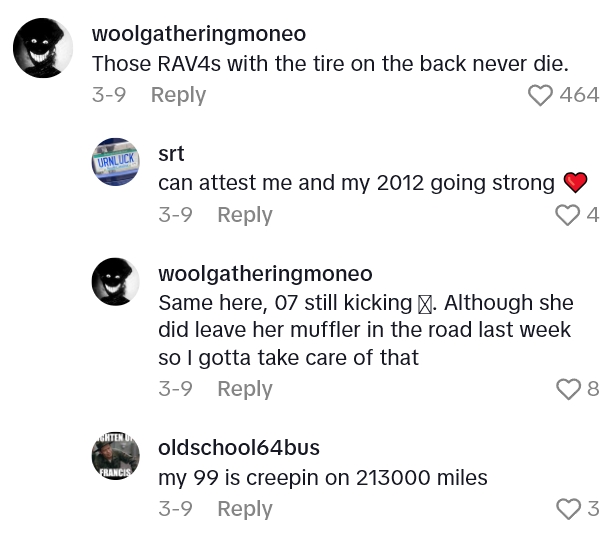This screenshot has width=604, height=545.
Task: Open woolgatheringmoneo's avatar on the reply
Action: pyautogui.click(x=116, y=281)
